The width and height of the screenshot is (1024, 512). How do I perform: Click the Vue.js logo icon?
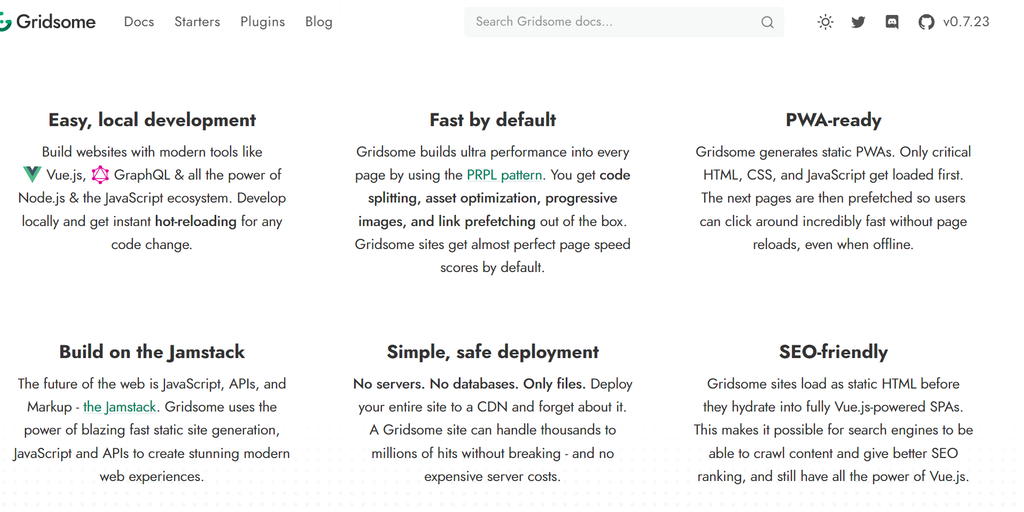click(x=32, y=174)
